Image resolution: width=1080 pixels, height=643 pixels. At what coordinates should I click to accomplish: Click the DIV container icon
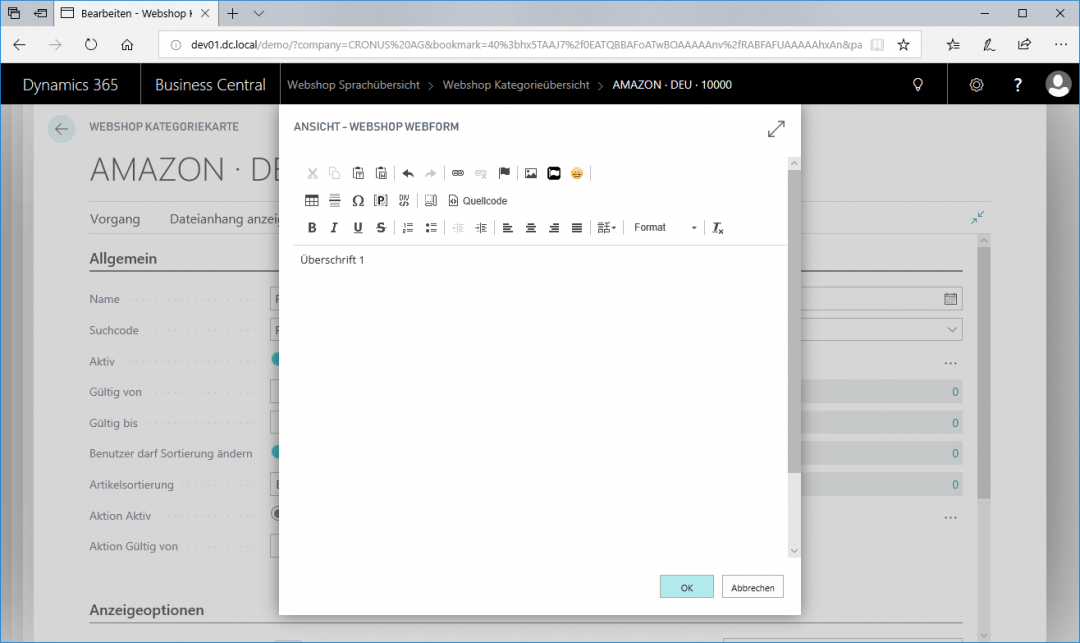tap(404, 200)
